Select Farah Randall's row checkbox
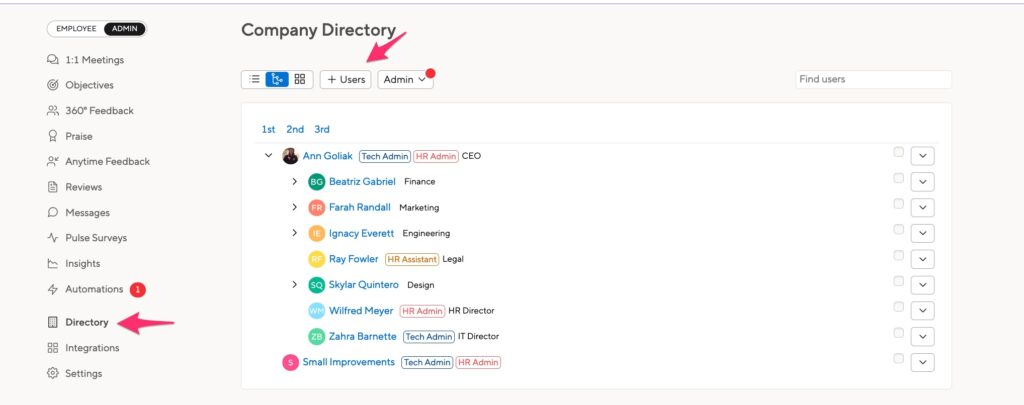 [899, 204]
